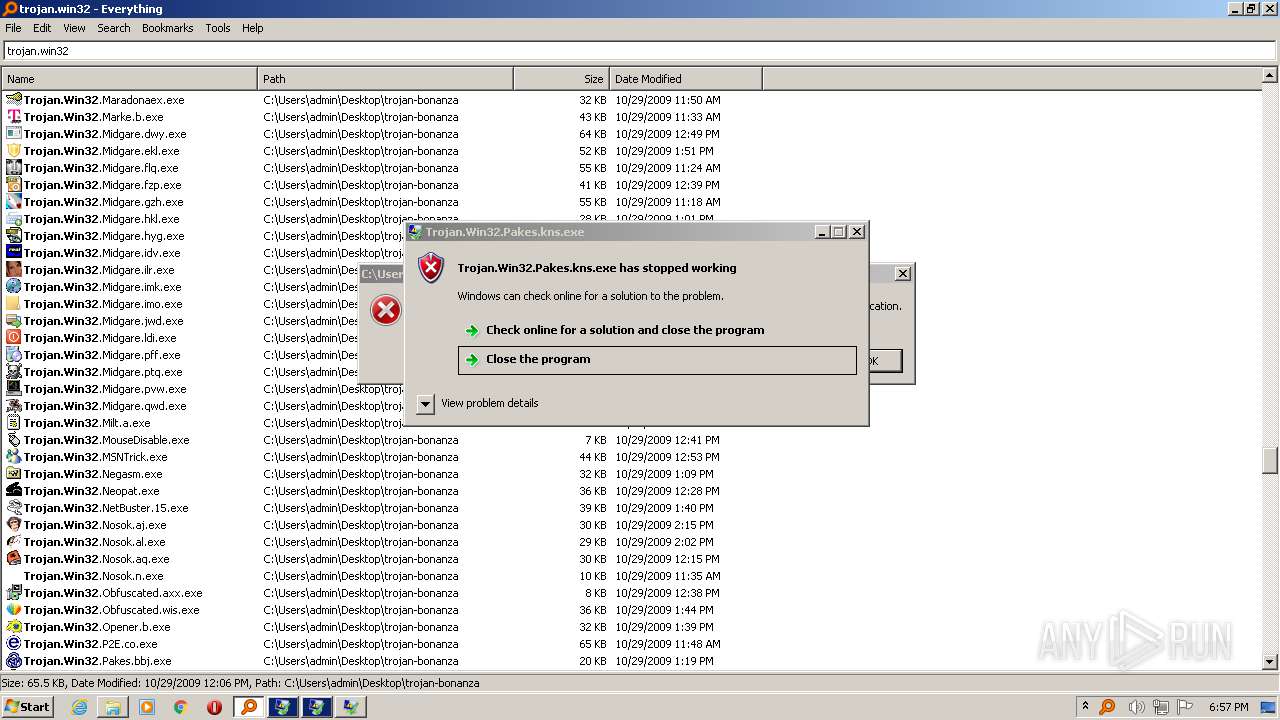Click the Trojan.Win32.Midgare.imo.exe folder icon
This screenshot has width=1280, height=720.
[14, 304]
